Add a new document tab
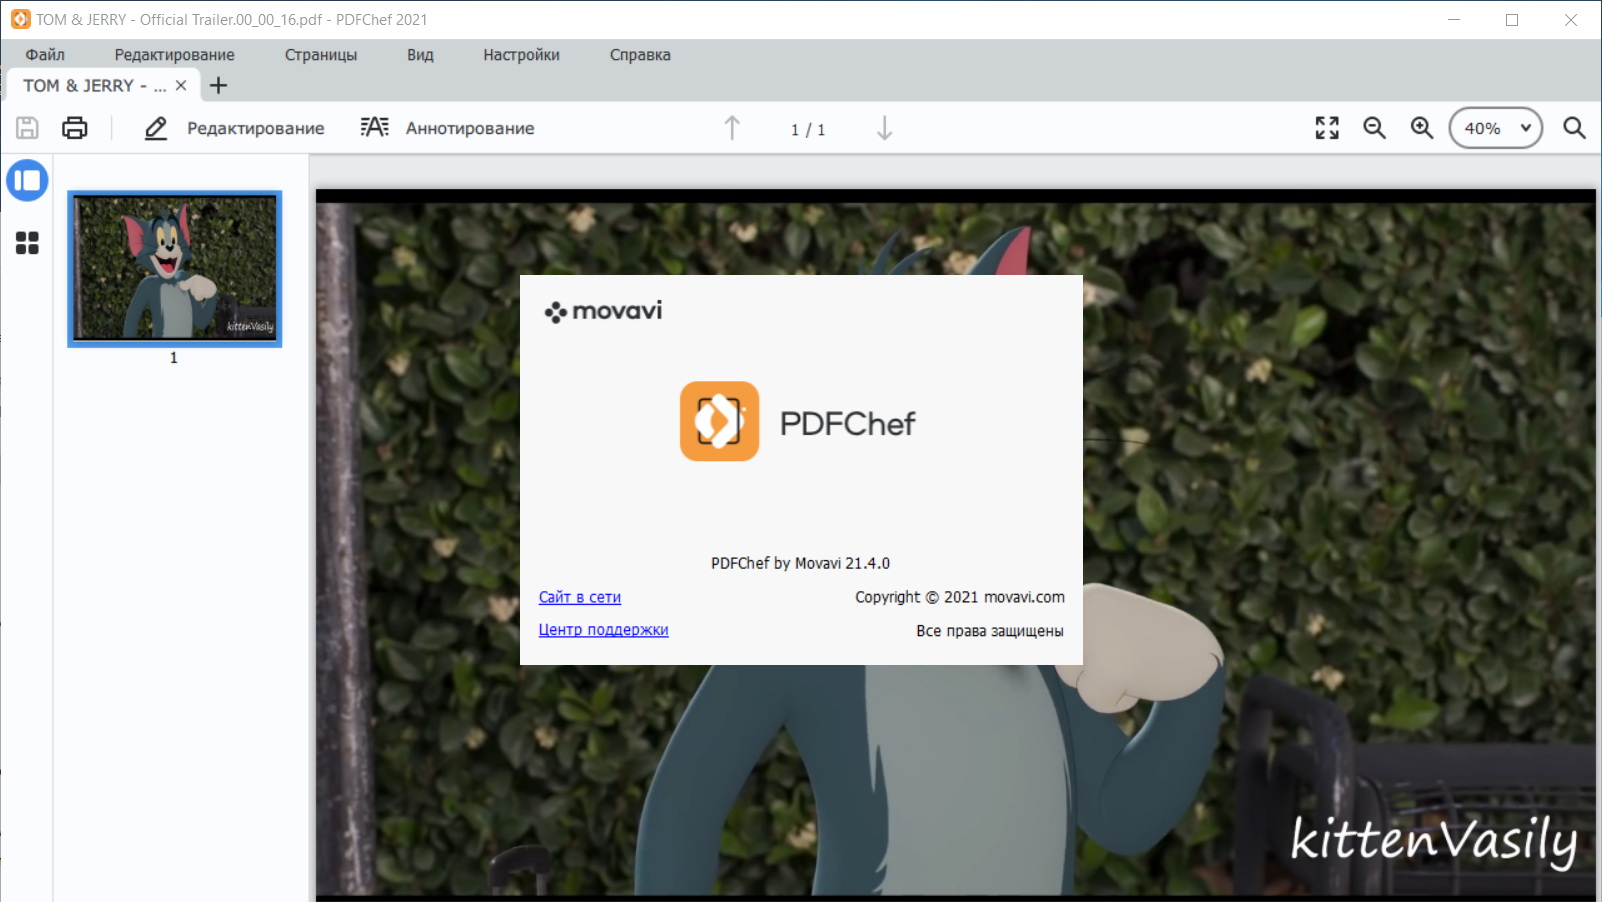This screenshot has height=902, width=1602. point(218,86)
